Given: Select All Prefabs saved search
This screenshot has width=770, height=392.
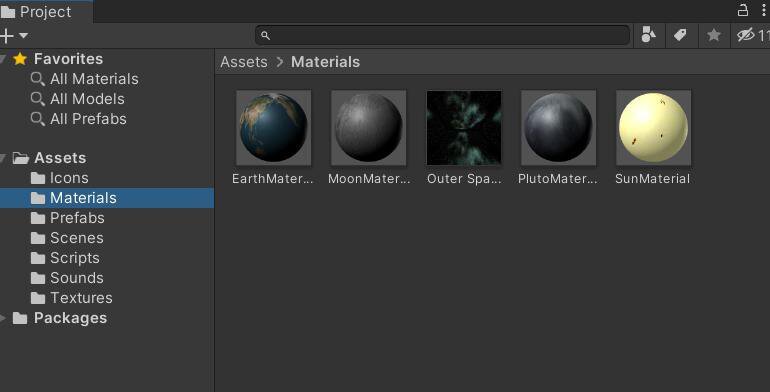Looking at the screenshot, I should click(88, 119).
